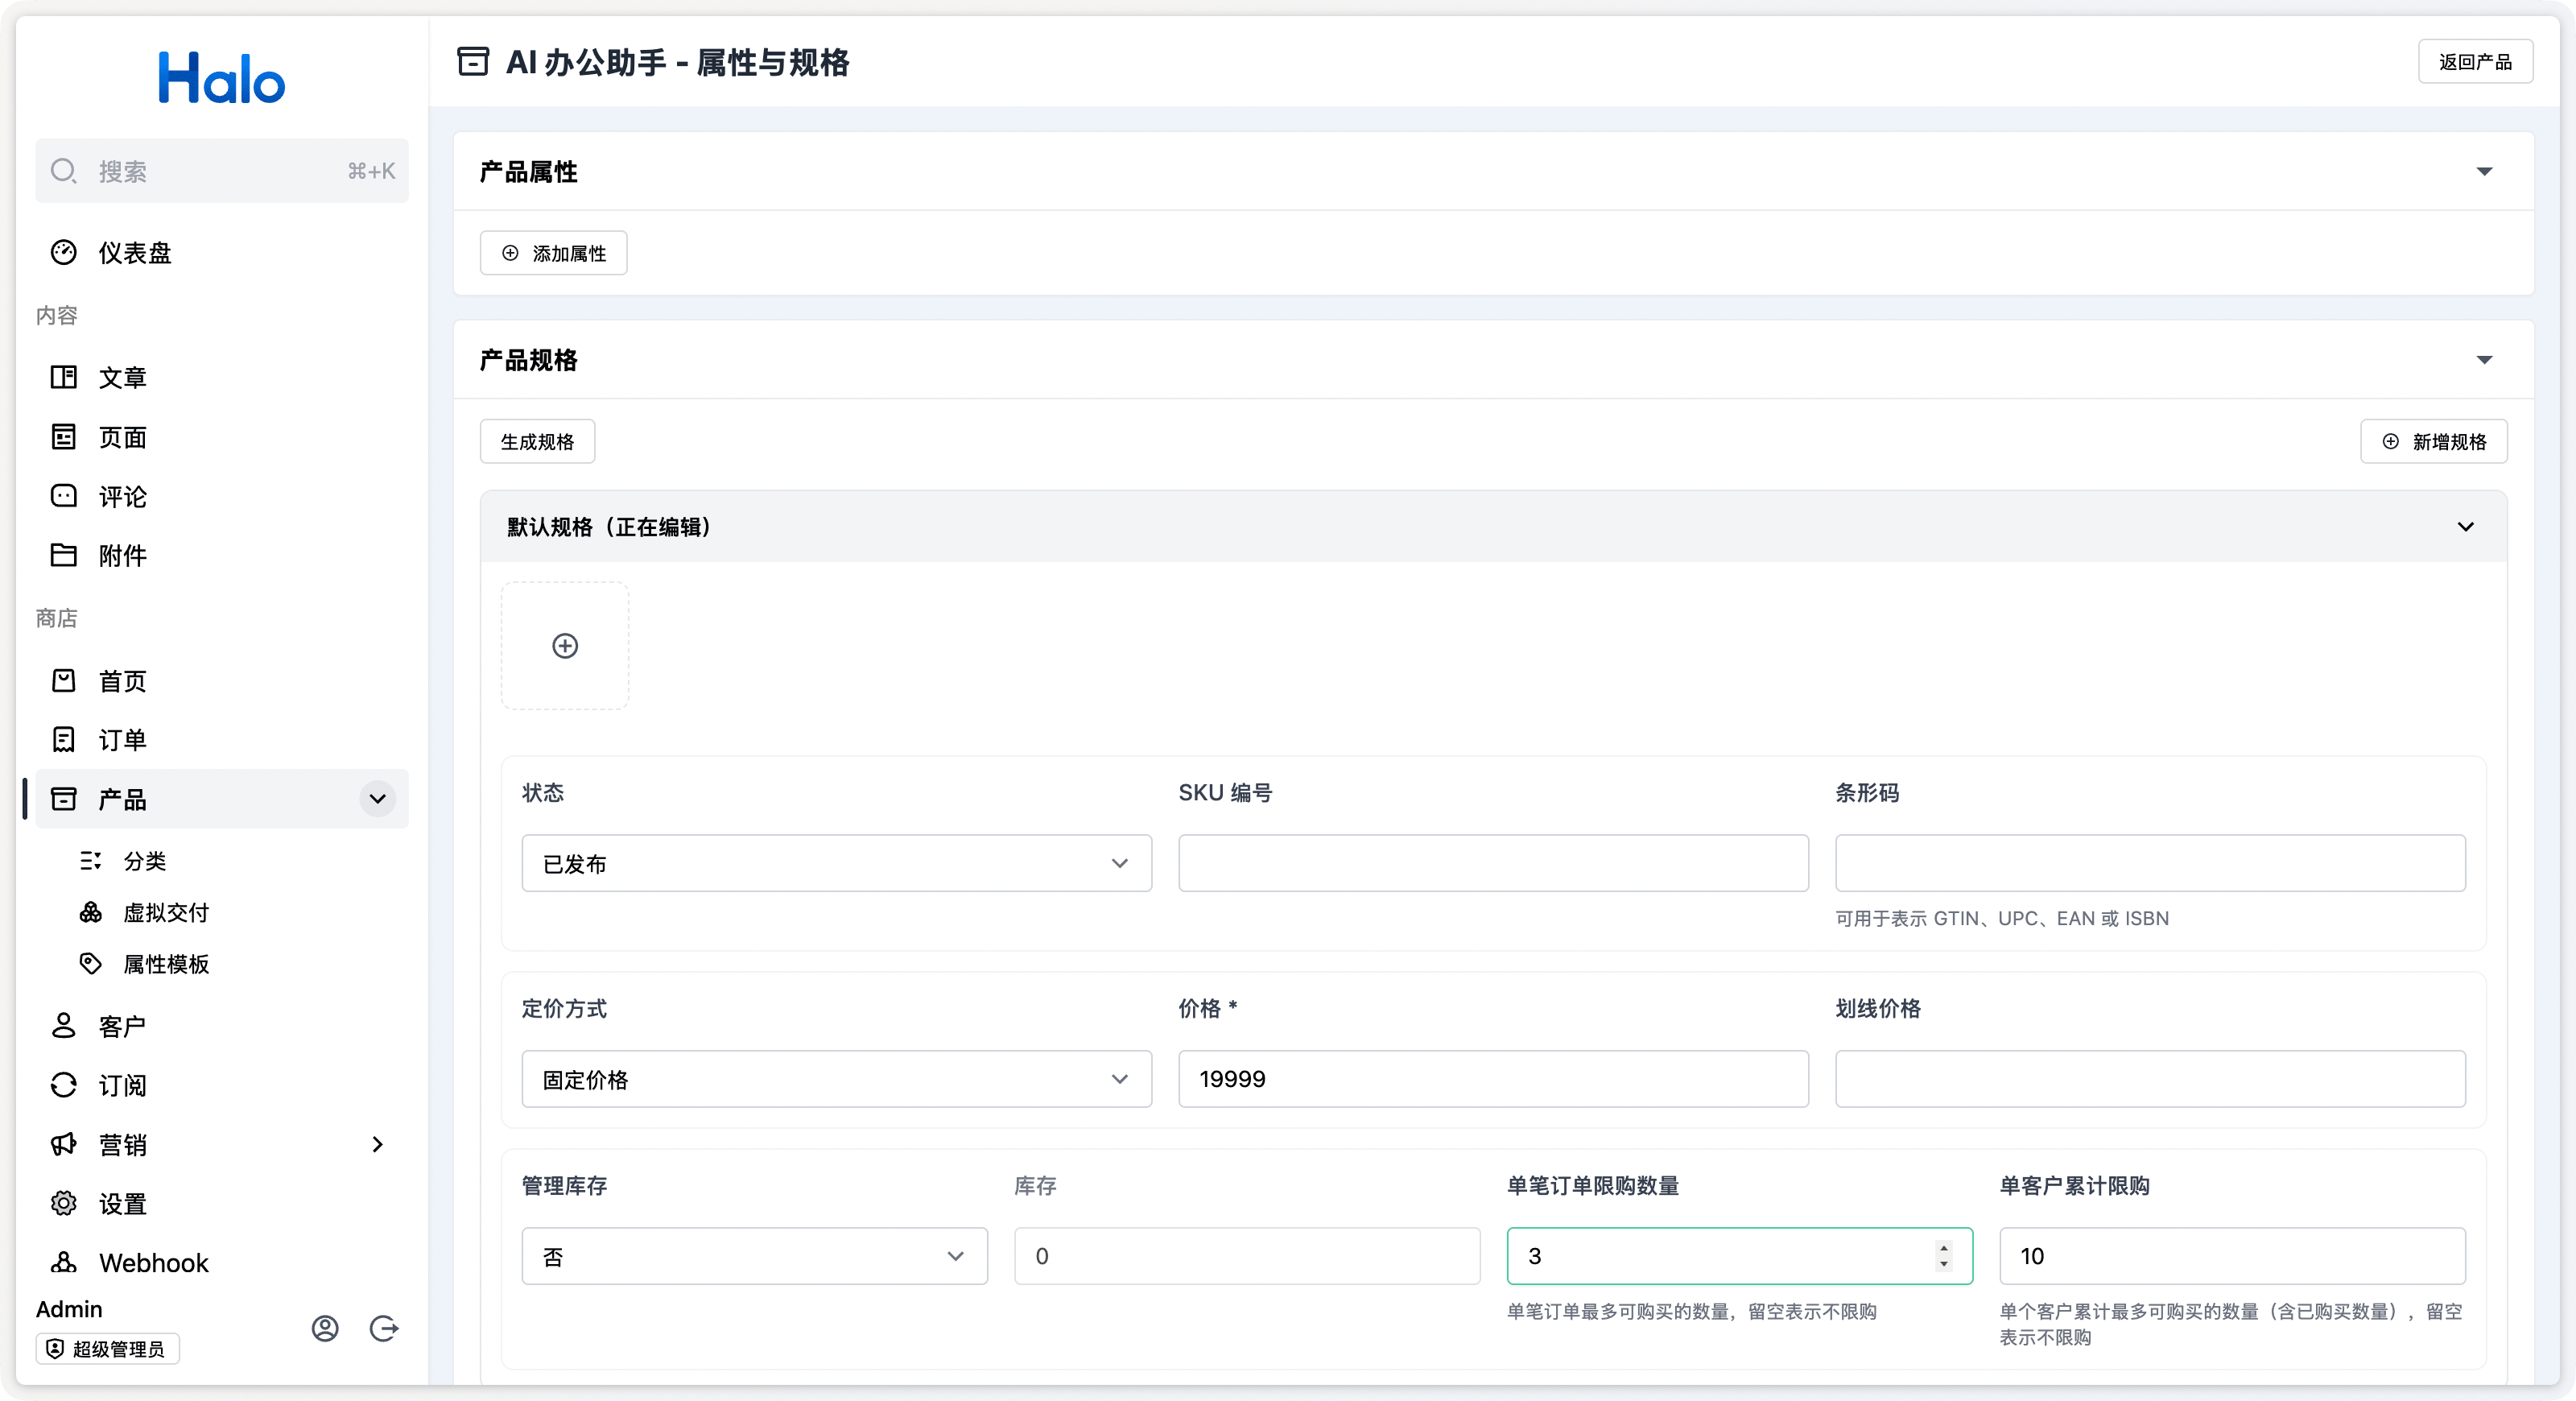The height and width of the screenshot is (1401, 2576).
Task: Open 虚拟交付 submenu item
Action: point(166,912)
